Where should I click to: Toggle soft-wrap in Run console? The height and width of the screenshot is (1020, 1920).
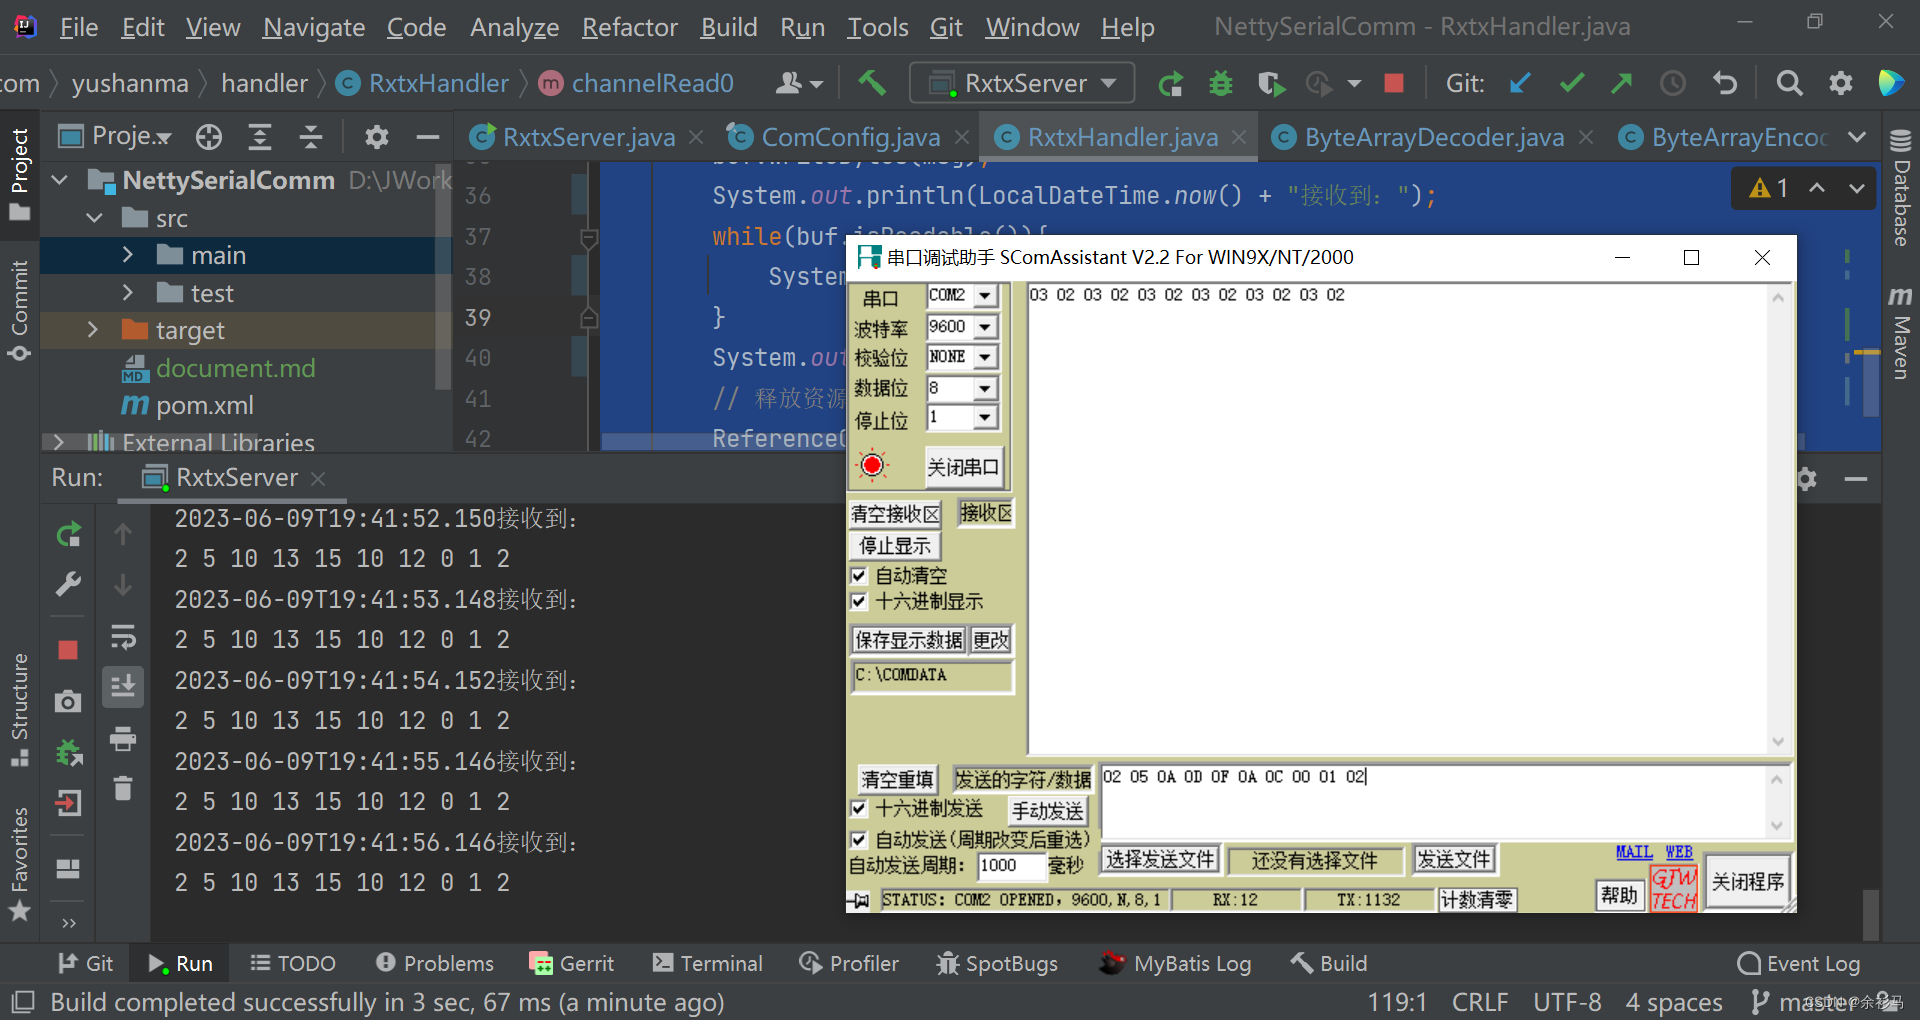click(123, 636)
